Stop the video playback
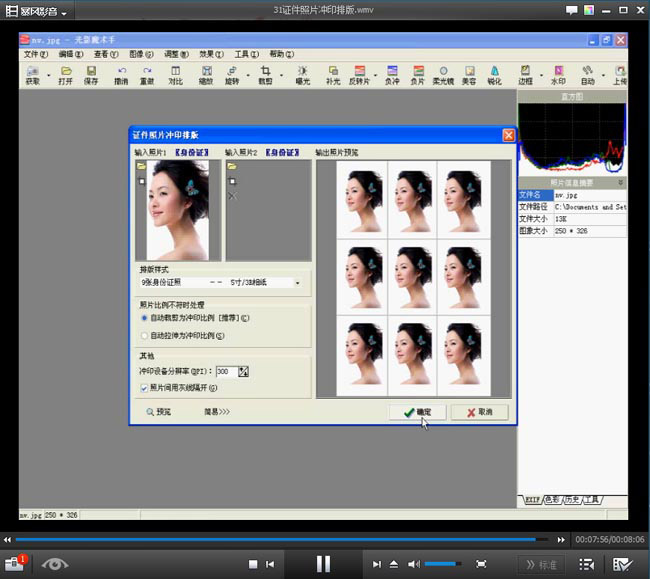This screenshot has width=650, height=579. click(x=253, y=564)
